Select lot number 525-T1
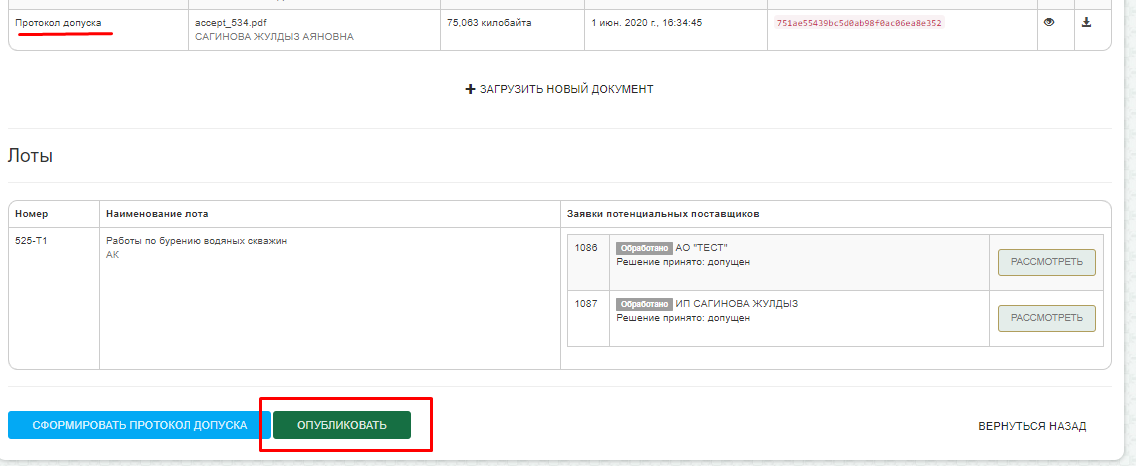Image resolution: width=1136 pixels, height=466 pixels. 31,240
